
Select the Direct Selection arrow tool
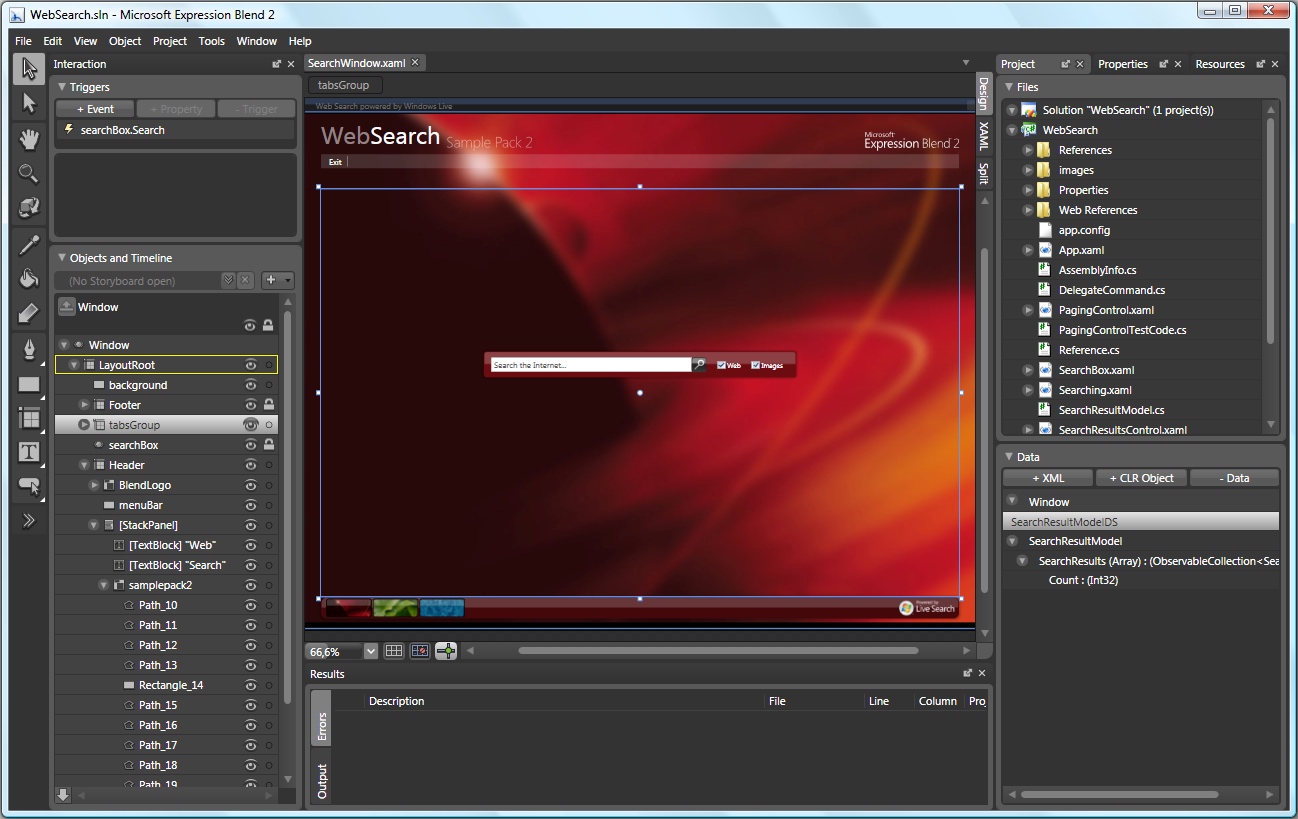[x=29, y=103]
